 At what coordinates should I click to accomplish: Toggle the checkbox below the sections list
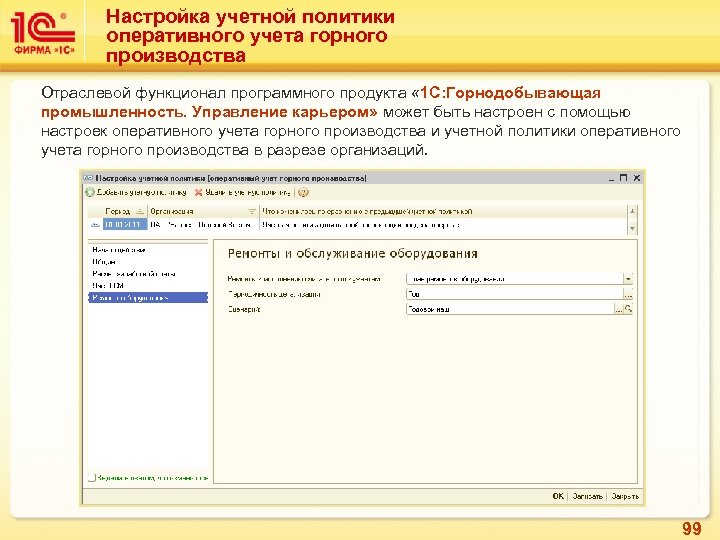(92, 478)
